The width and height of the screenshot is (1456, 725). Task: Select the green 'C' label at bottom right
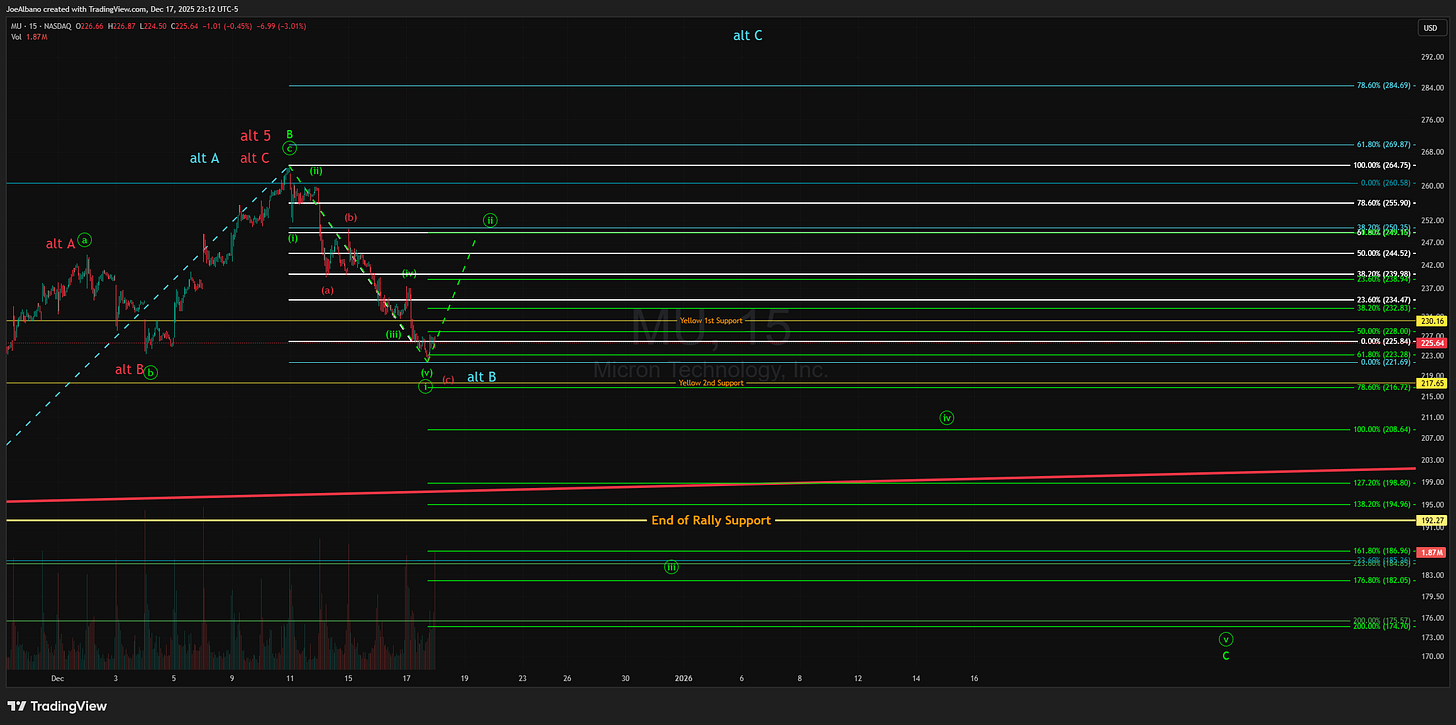(1226, 656)
